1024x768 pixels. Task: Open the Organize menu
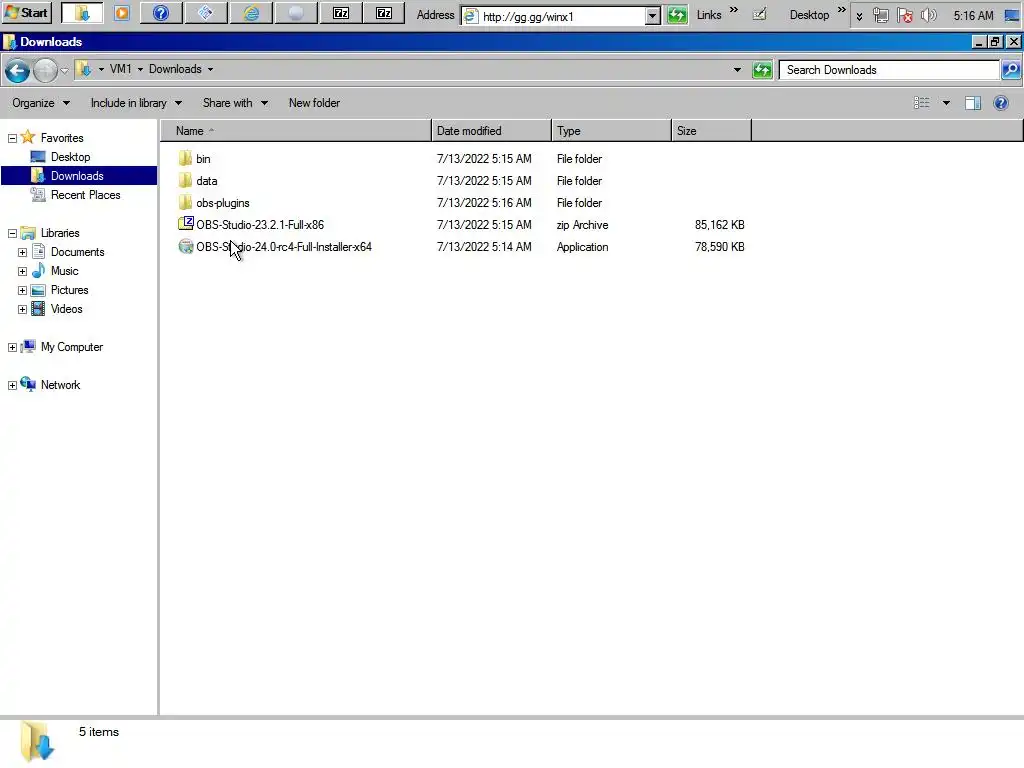[x=40, y=103]
